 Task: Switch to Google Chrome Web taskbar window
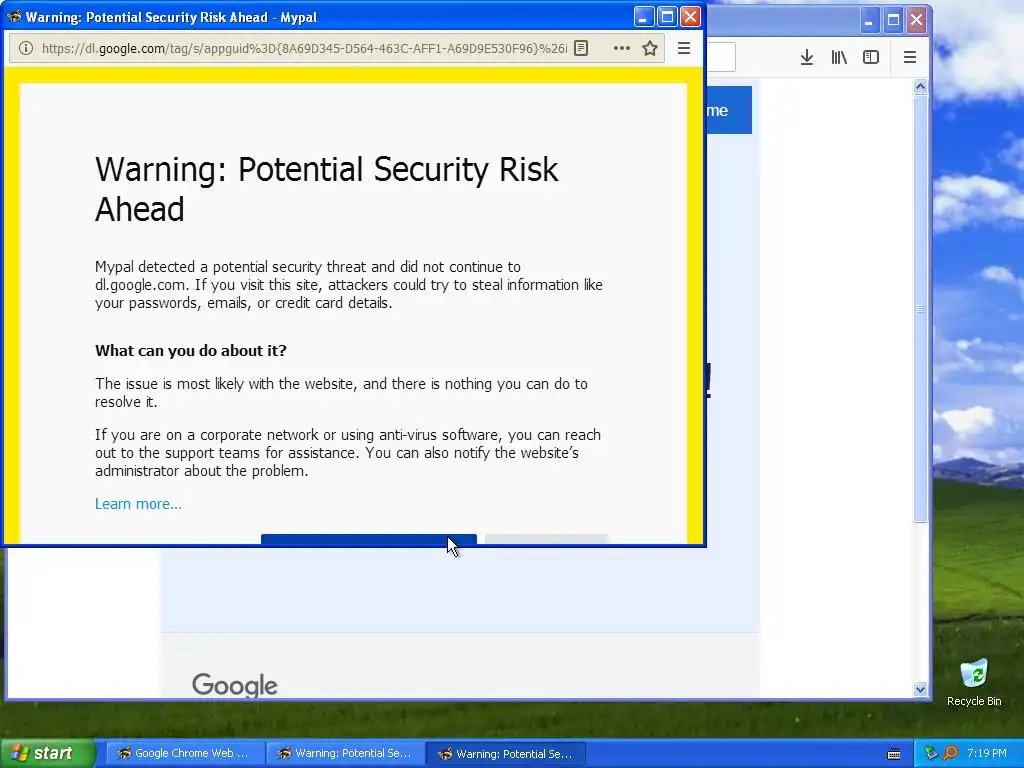tap(184, 753)
